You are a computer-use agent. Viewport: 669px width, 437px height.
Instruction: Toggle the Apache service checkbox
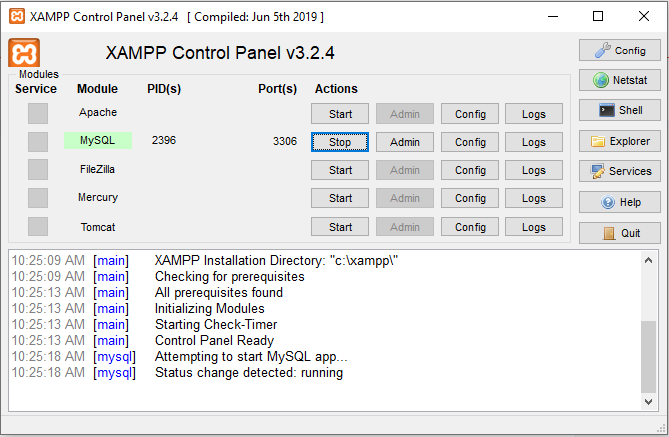[x=38, y=114]
